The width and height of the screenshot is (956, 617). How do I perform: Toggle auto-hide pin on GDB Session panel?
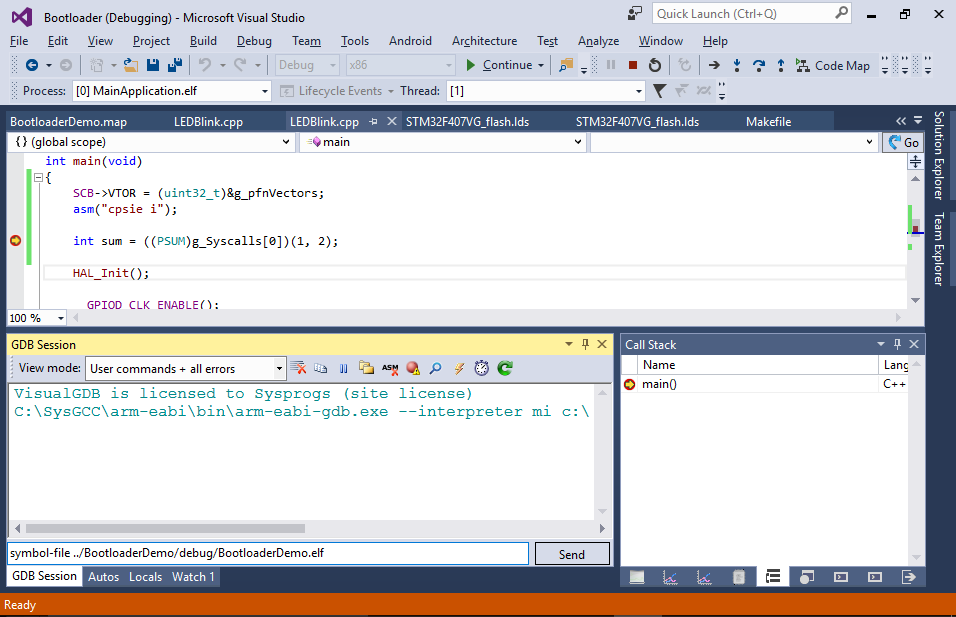(x=585, y=344)
